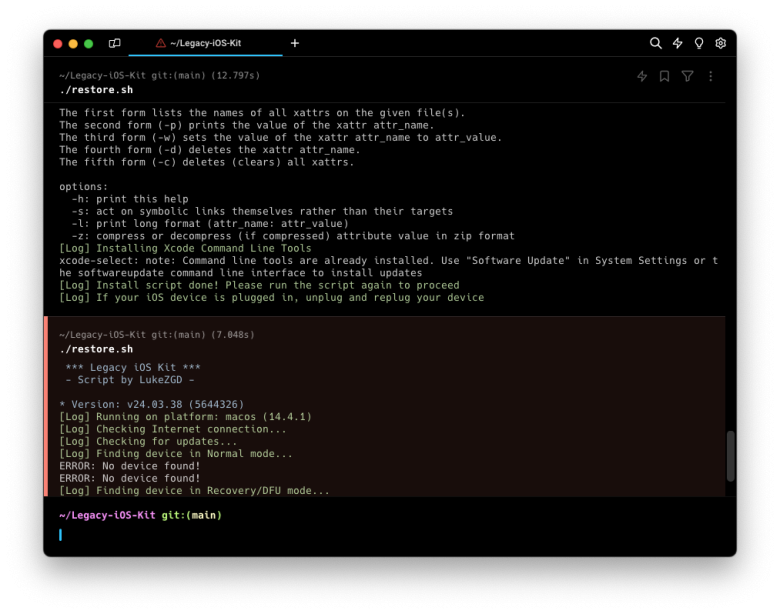The width and height of the screenshot is (780, 614).
Task: Click the first 'ERROR: No device found!' line
Action: click(x=129, y=466)
